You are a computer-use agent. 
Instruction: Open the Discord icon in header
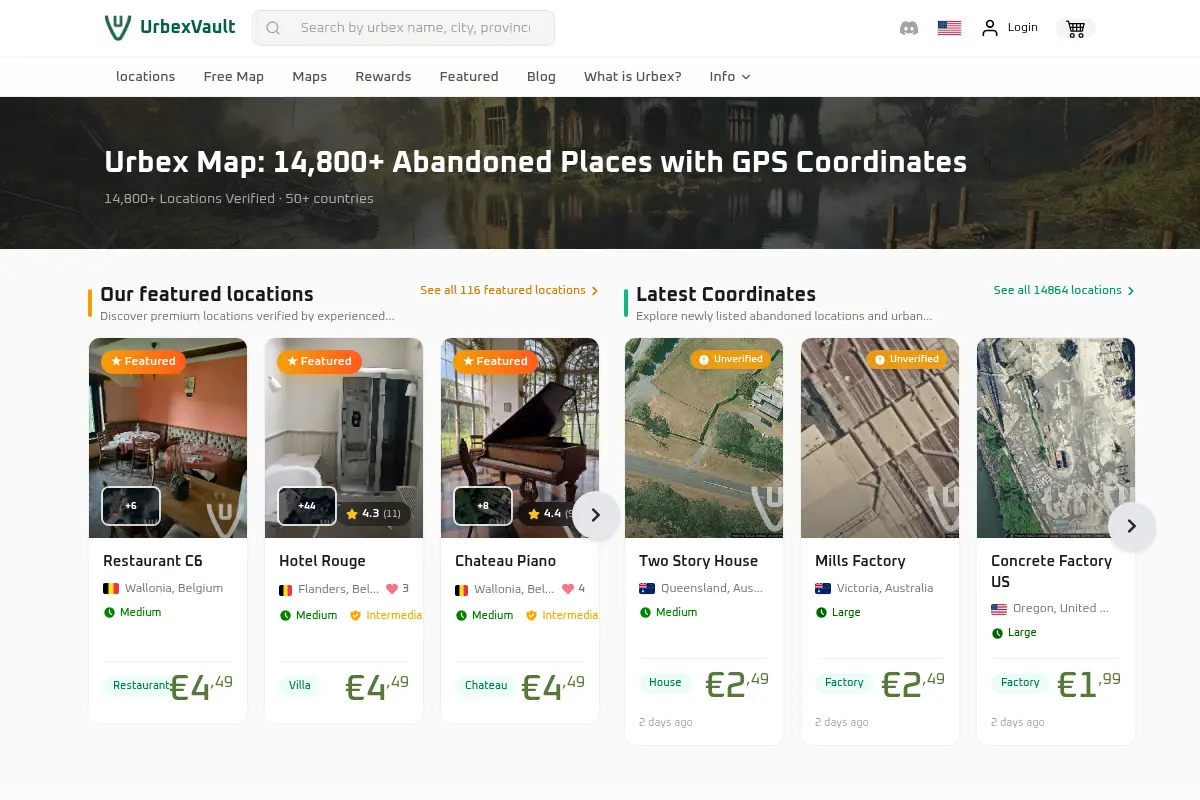pyautogui.click(x=909, y=28)
